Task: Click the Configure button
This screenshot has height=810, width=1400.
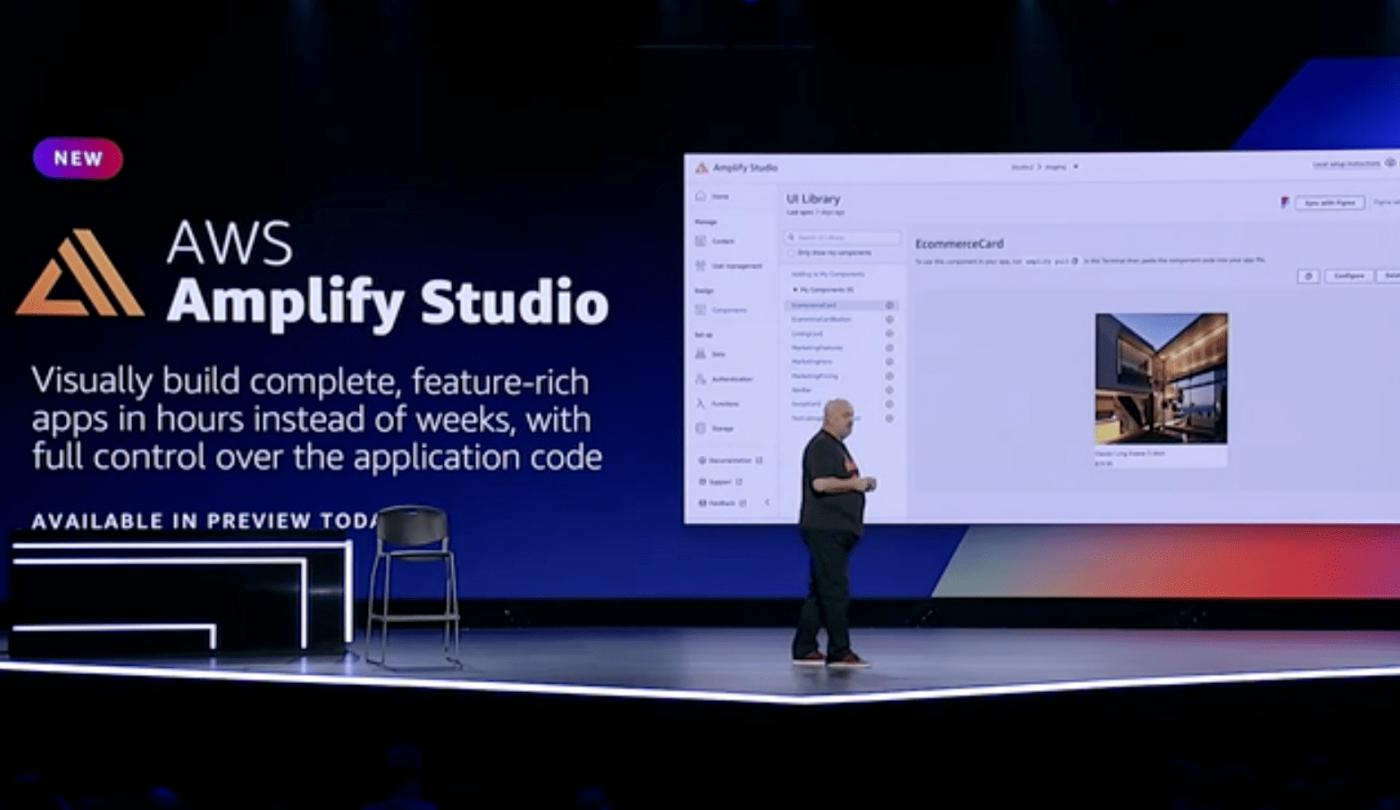Action: (1349, 276)
